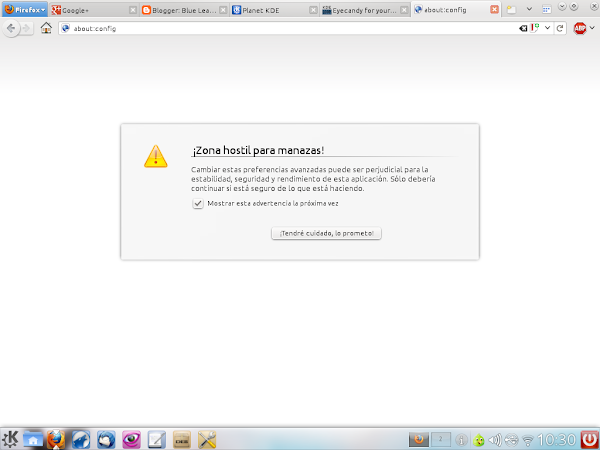The height and width of the screenshot is (450, 600).
Task: Close the Google+ tab
Action: click(x=132, y=10)
